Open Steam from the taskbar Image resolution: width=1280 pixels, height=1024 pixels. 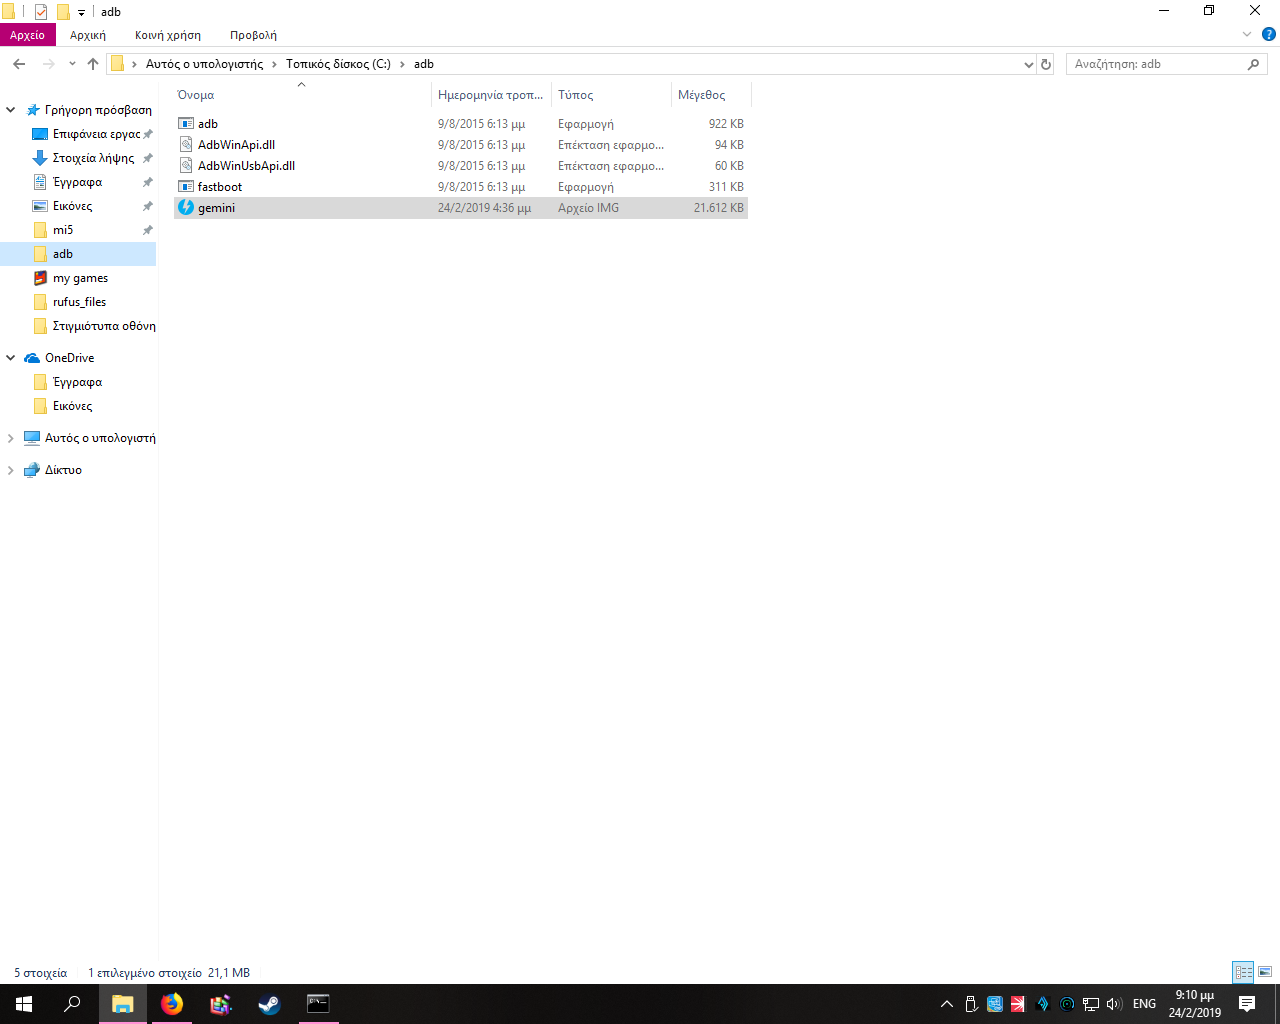tap(269, 1004)
